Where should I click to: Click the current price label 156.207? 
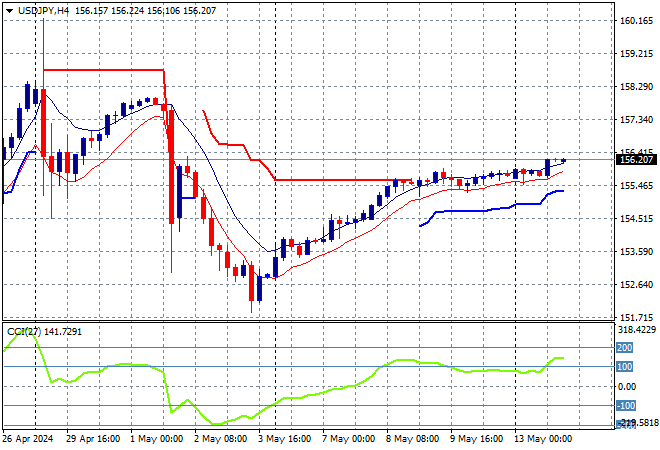[x=636, y=160]
